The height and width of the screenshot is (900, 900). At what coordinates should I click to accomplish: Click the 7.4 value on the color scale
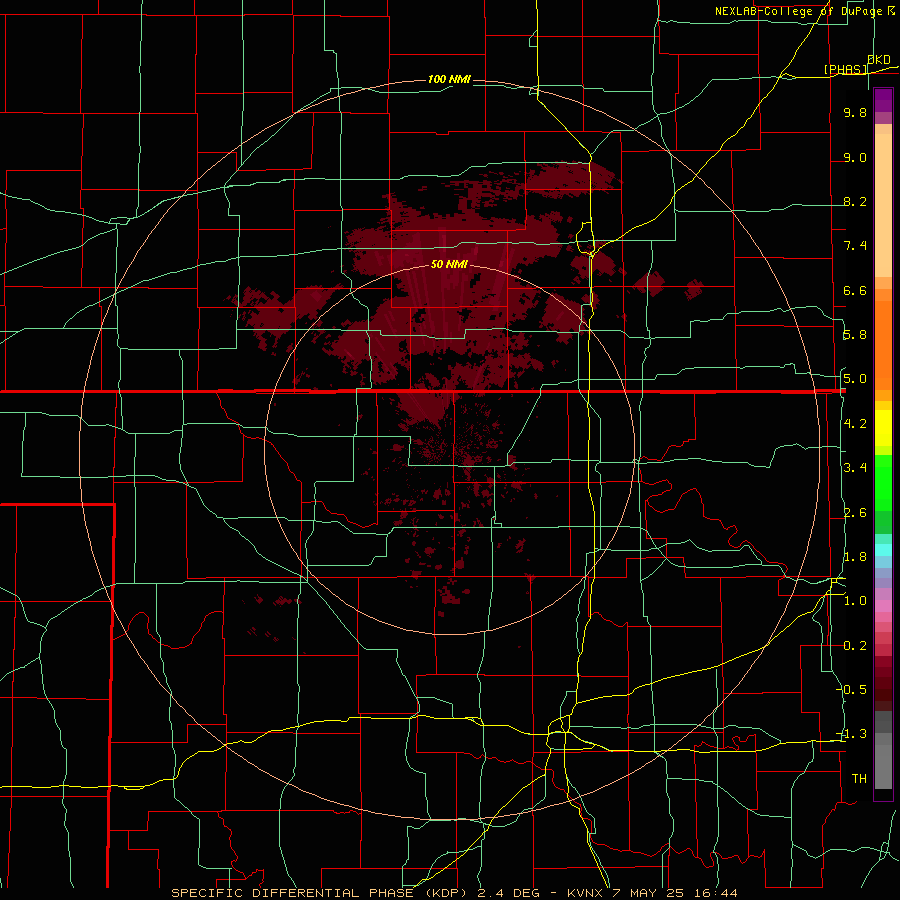click(x=855, y=246)
